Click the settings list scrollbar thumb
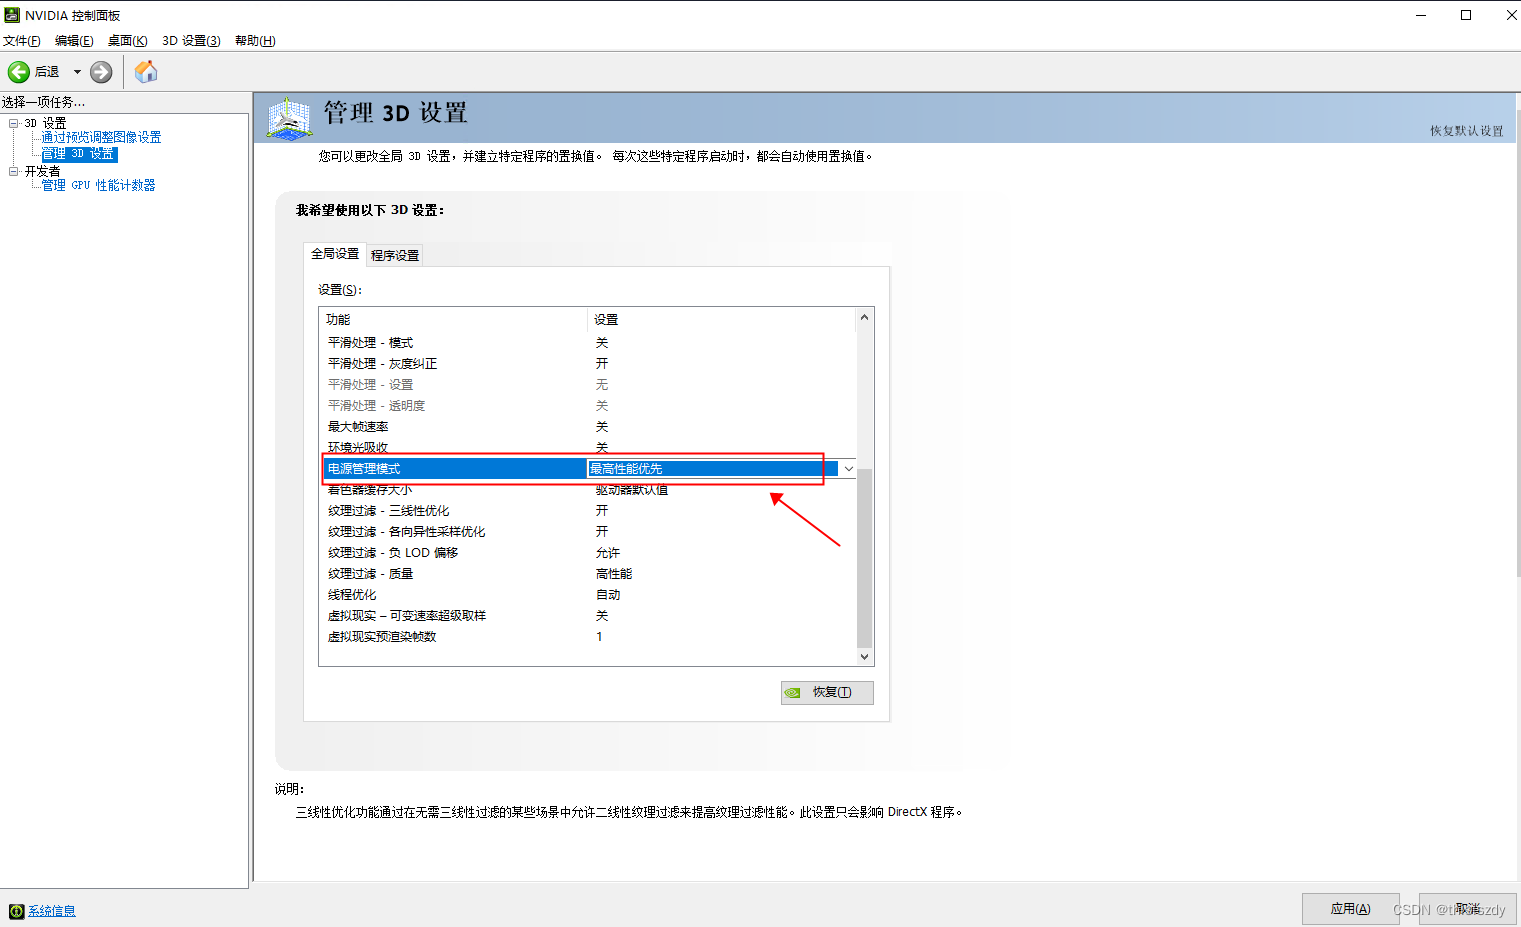Image resolution: width=1521 pixels, height=927 pixels. coord(865,558)
